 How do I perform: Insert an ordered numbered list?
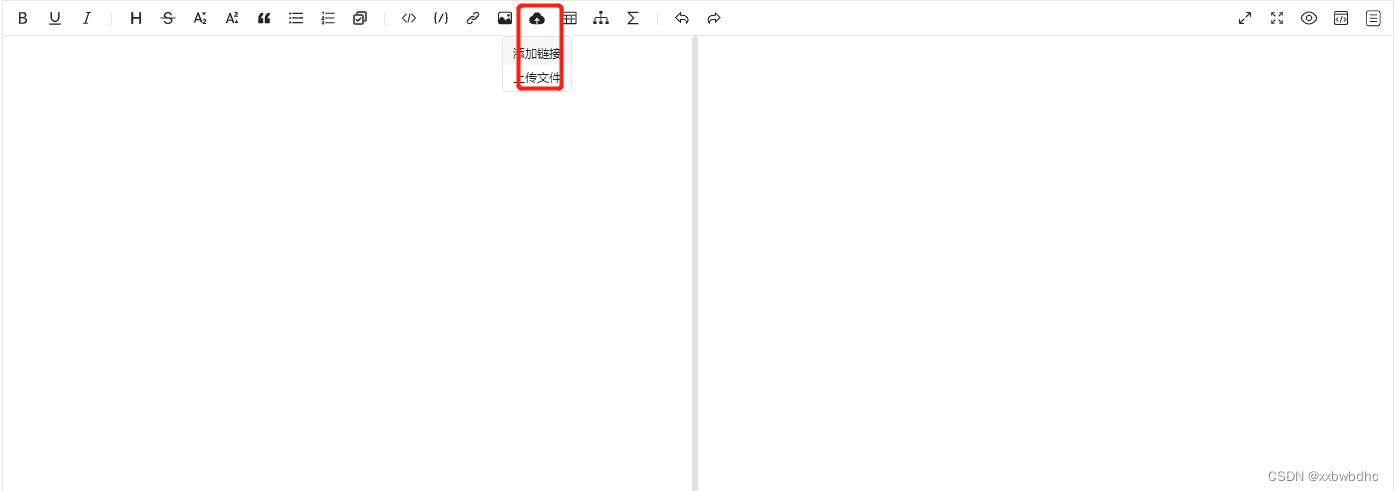328,18
